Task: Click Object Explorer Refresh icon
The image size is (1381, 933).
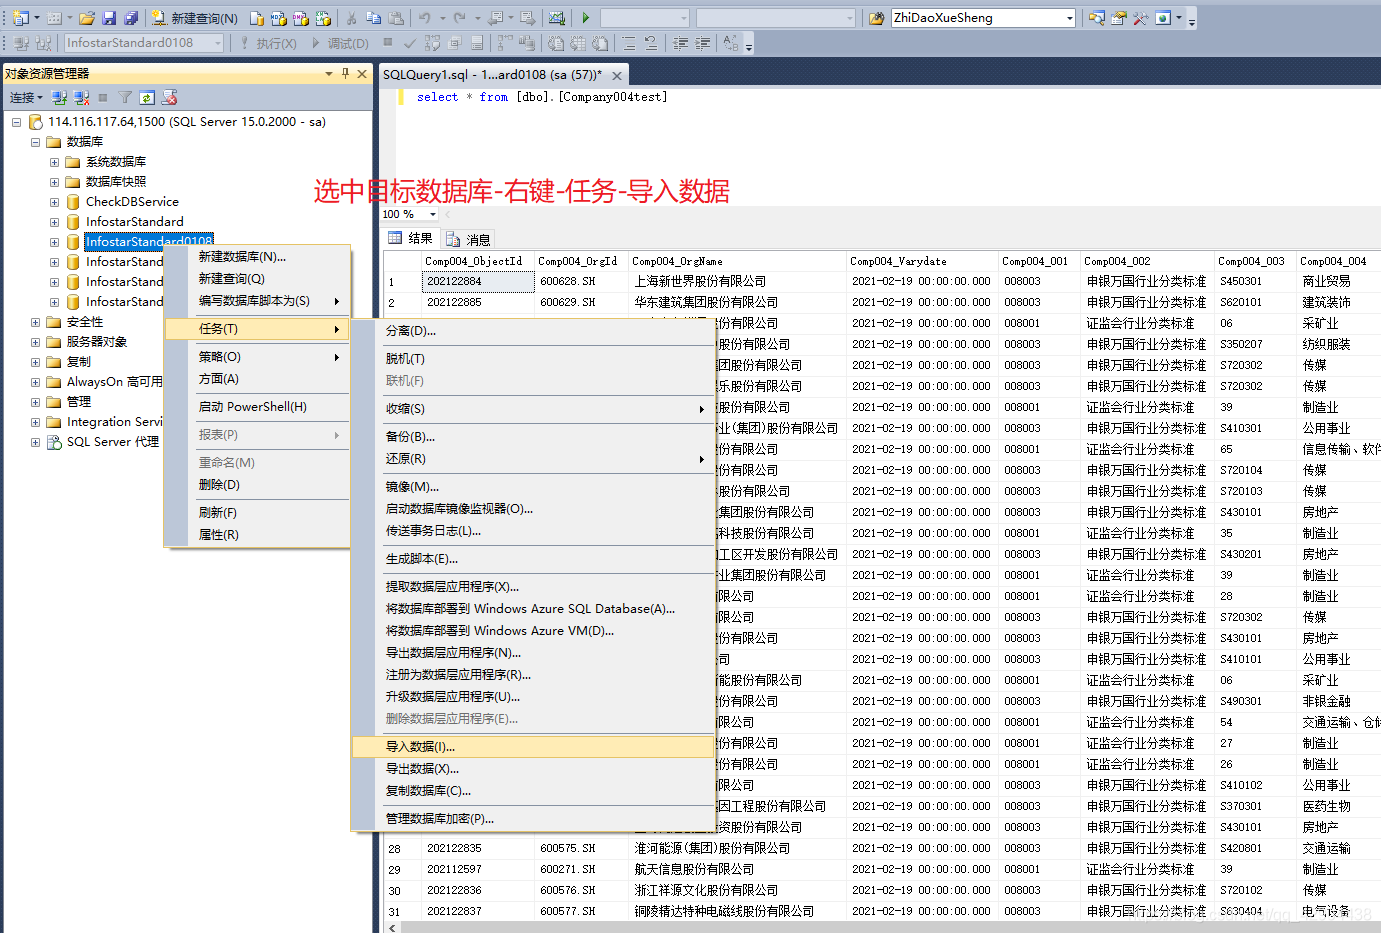Action: [x=147, y=98]
